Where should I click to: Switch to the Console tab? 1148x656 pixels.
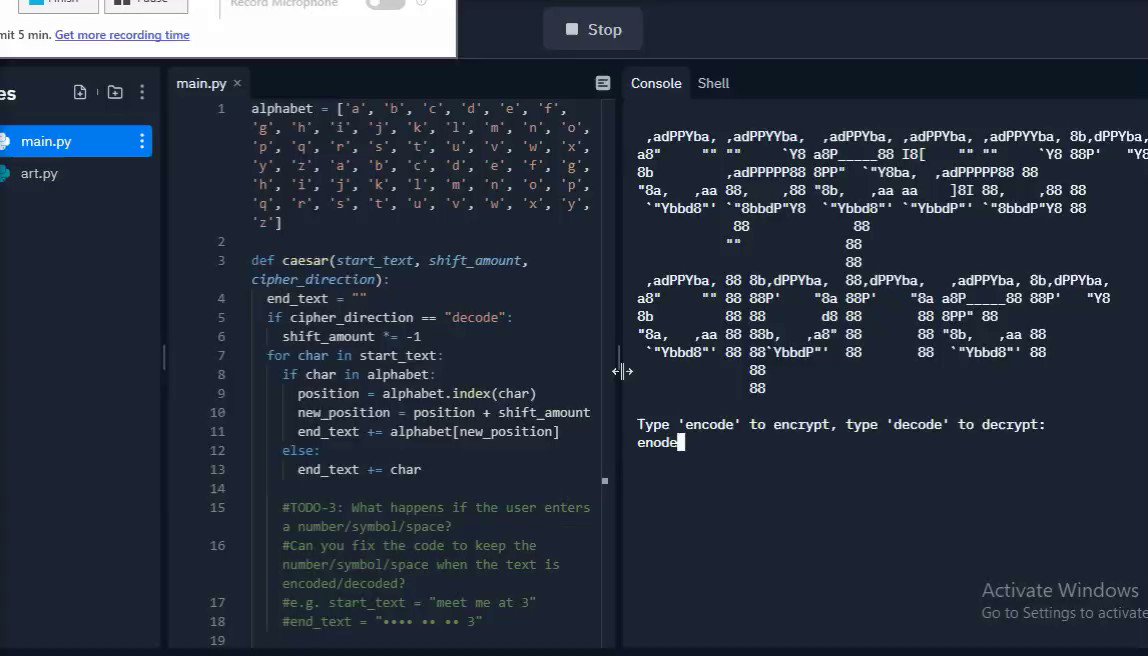(656, 83)
